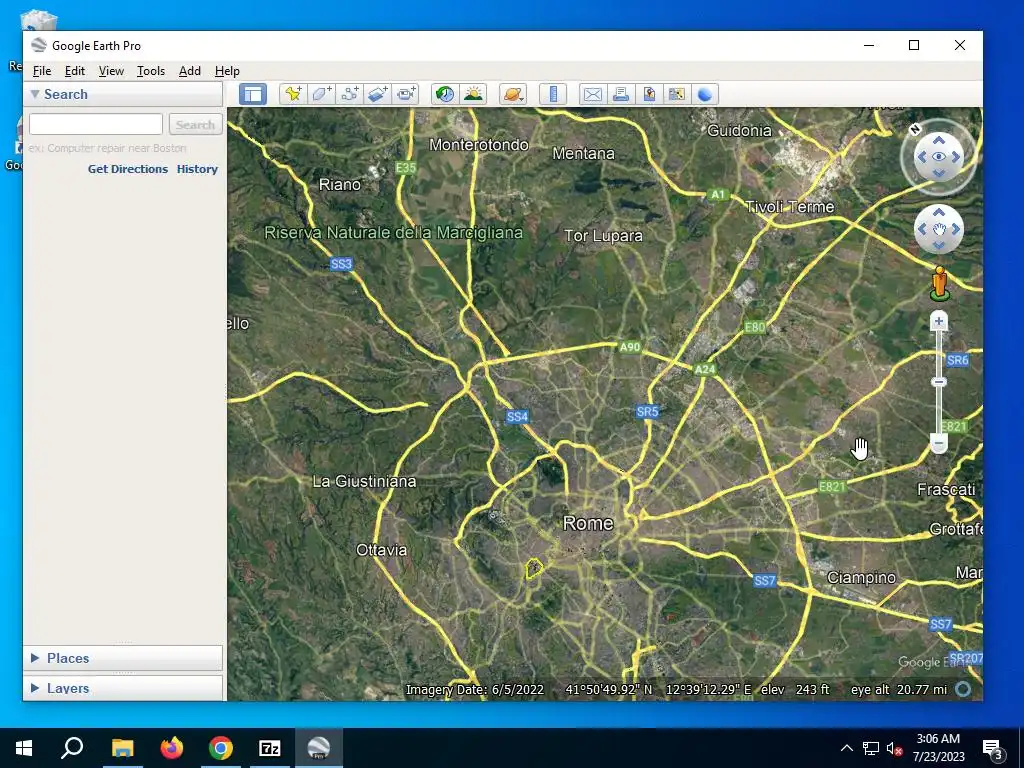Move right with the hand joystick arrow

(955, 229)
